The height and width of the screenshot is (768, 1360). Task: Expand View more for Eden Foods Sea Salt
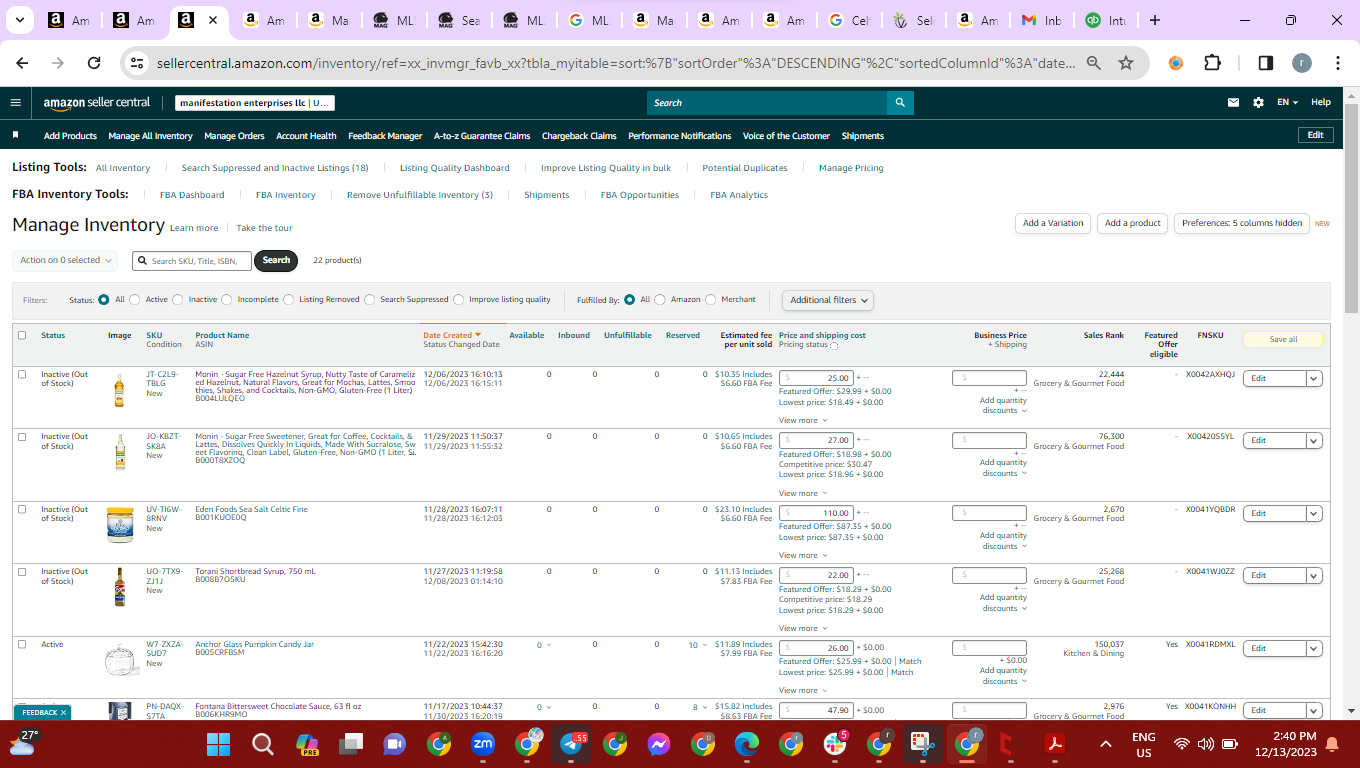803,555
